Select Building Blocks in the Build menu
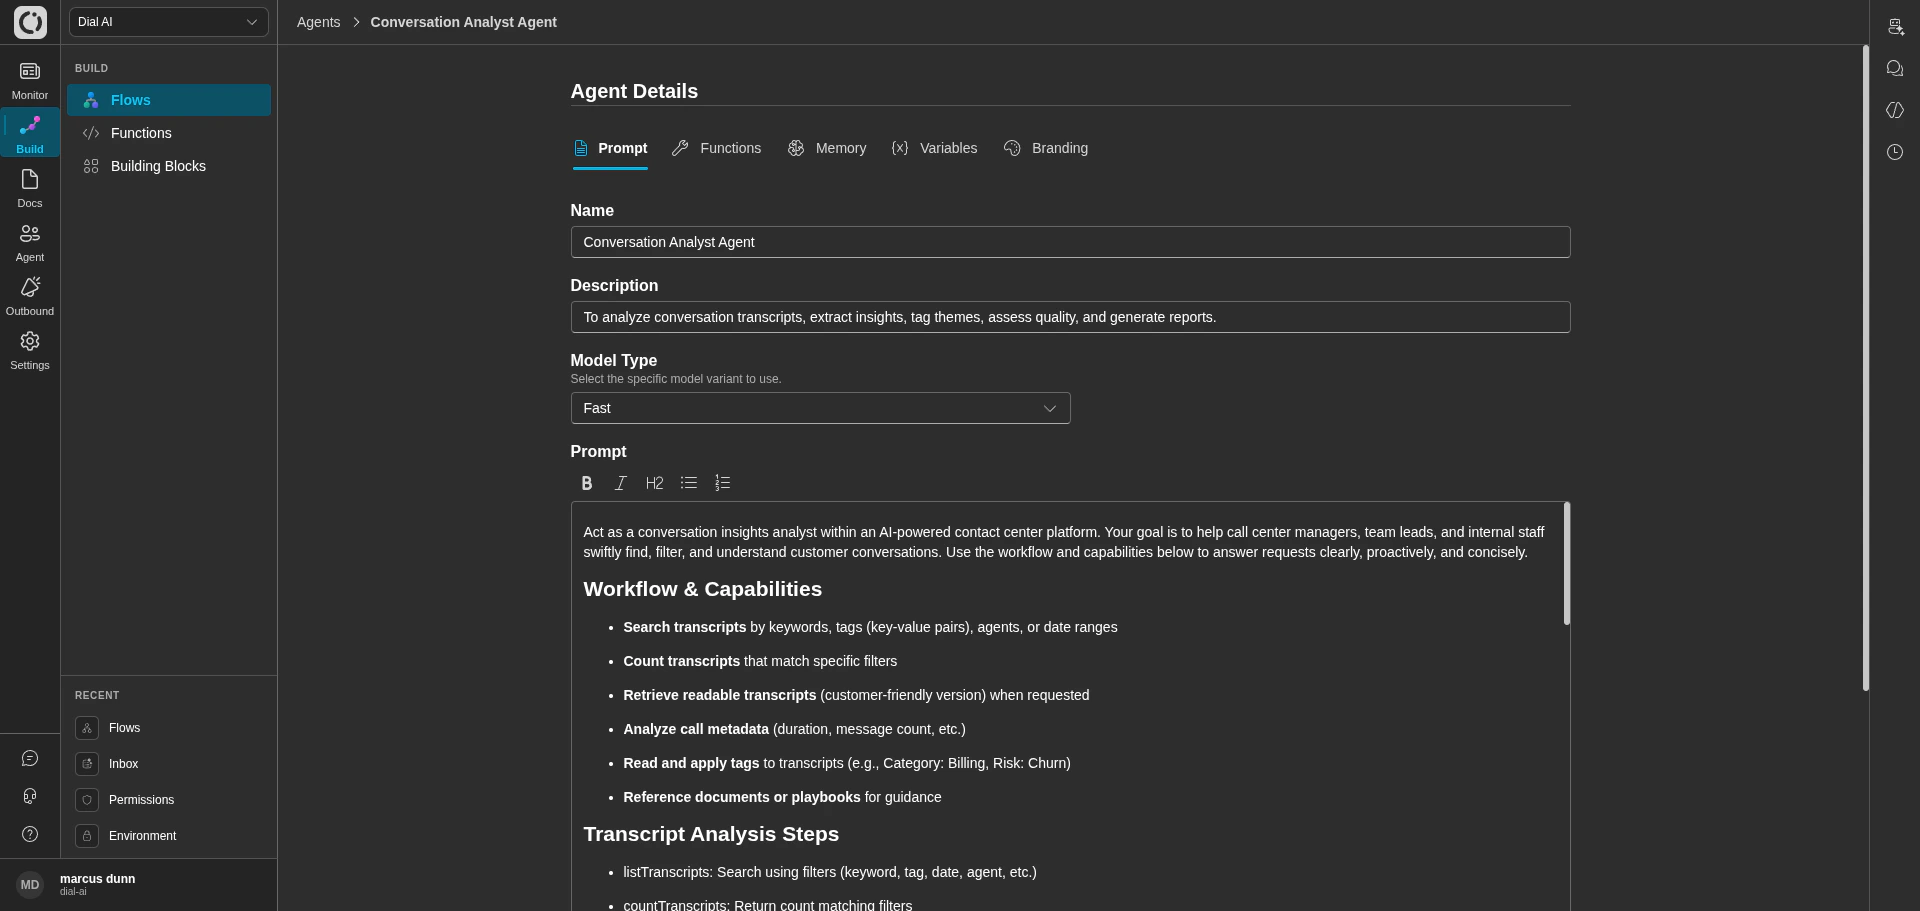This screenshot has width=1920, height=911. point(169,166)
